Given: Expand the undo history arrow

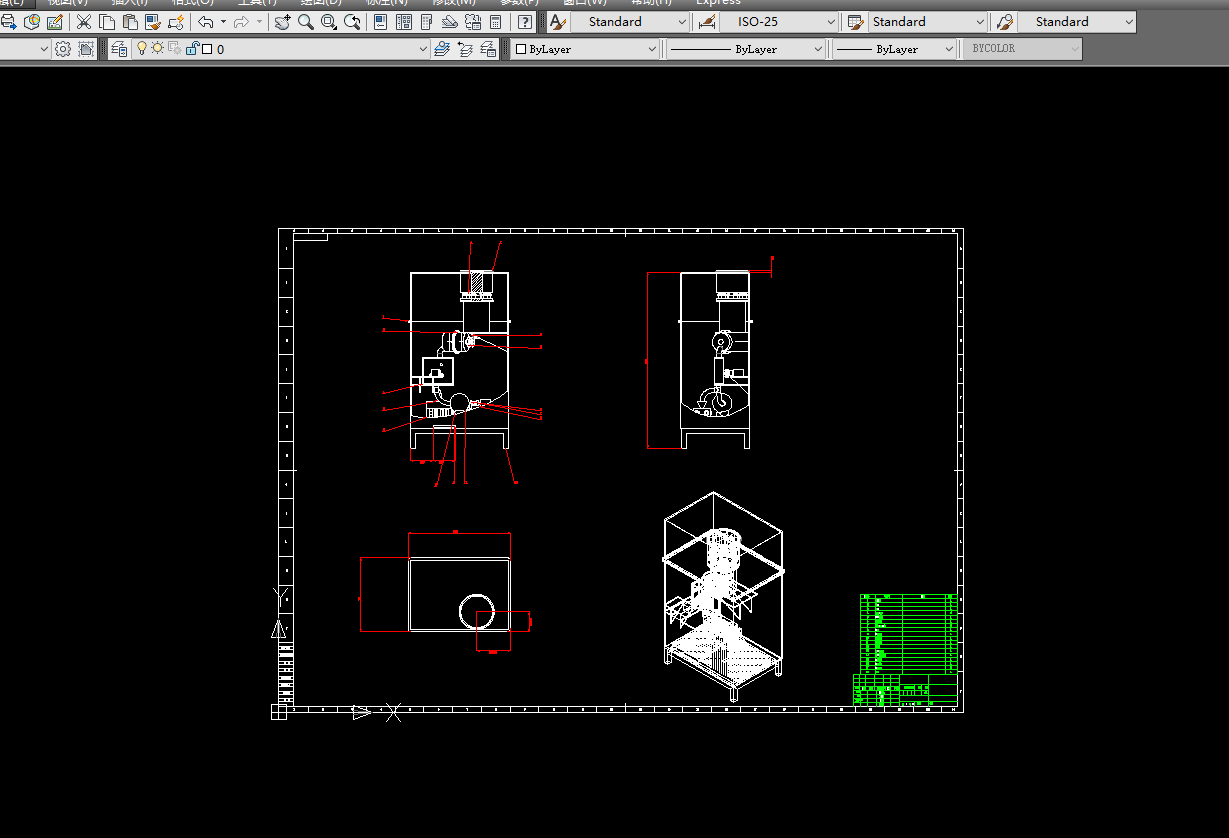Looking at the screenshot, I should point(223,22).
